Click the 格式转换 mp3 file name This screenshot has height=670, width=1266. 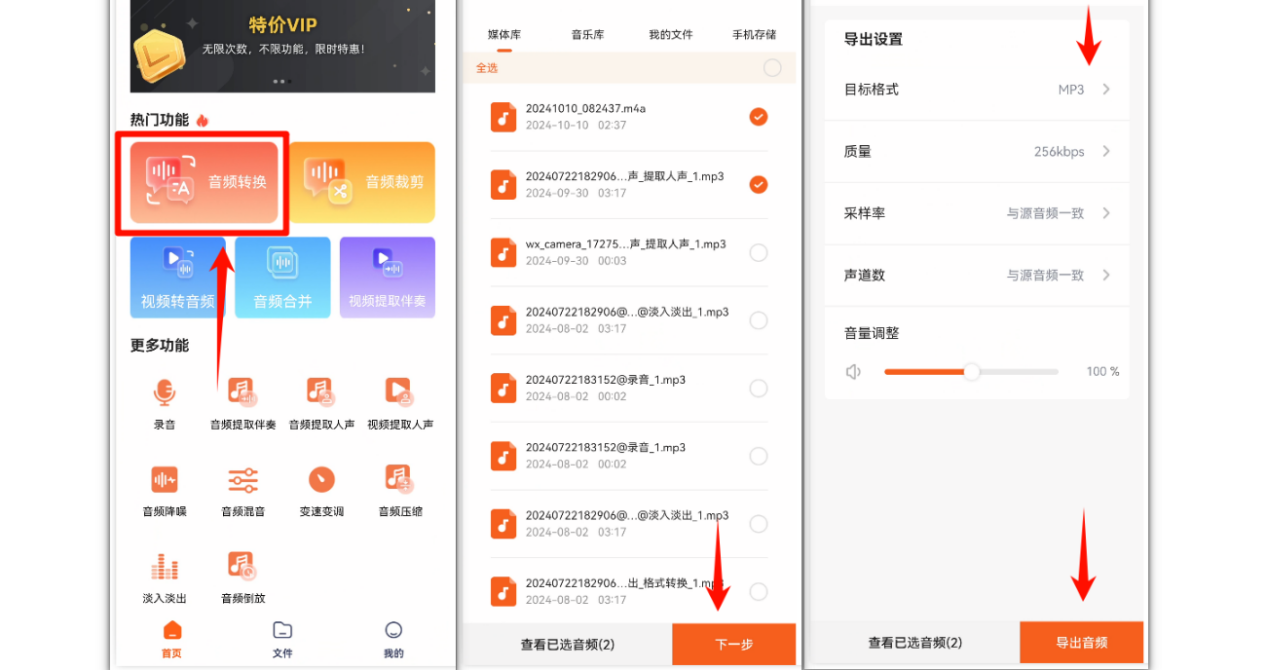coord(624,583)
